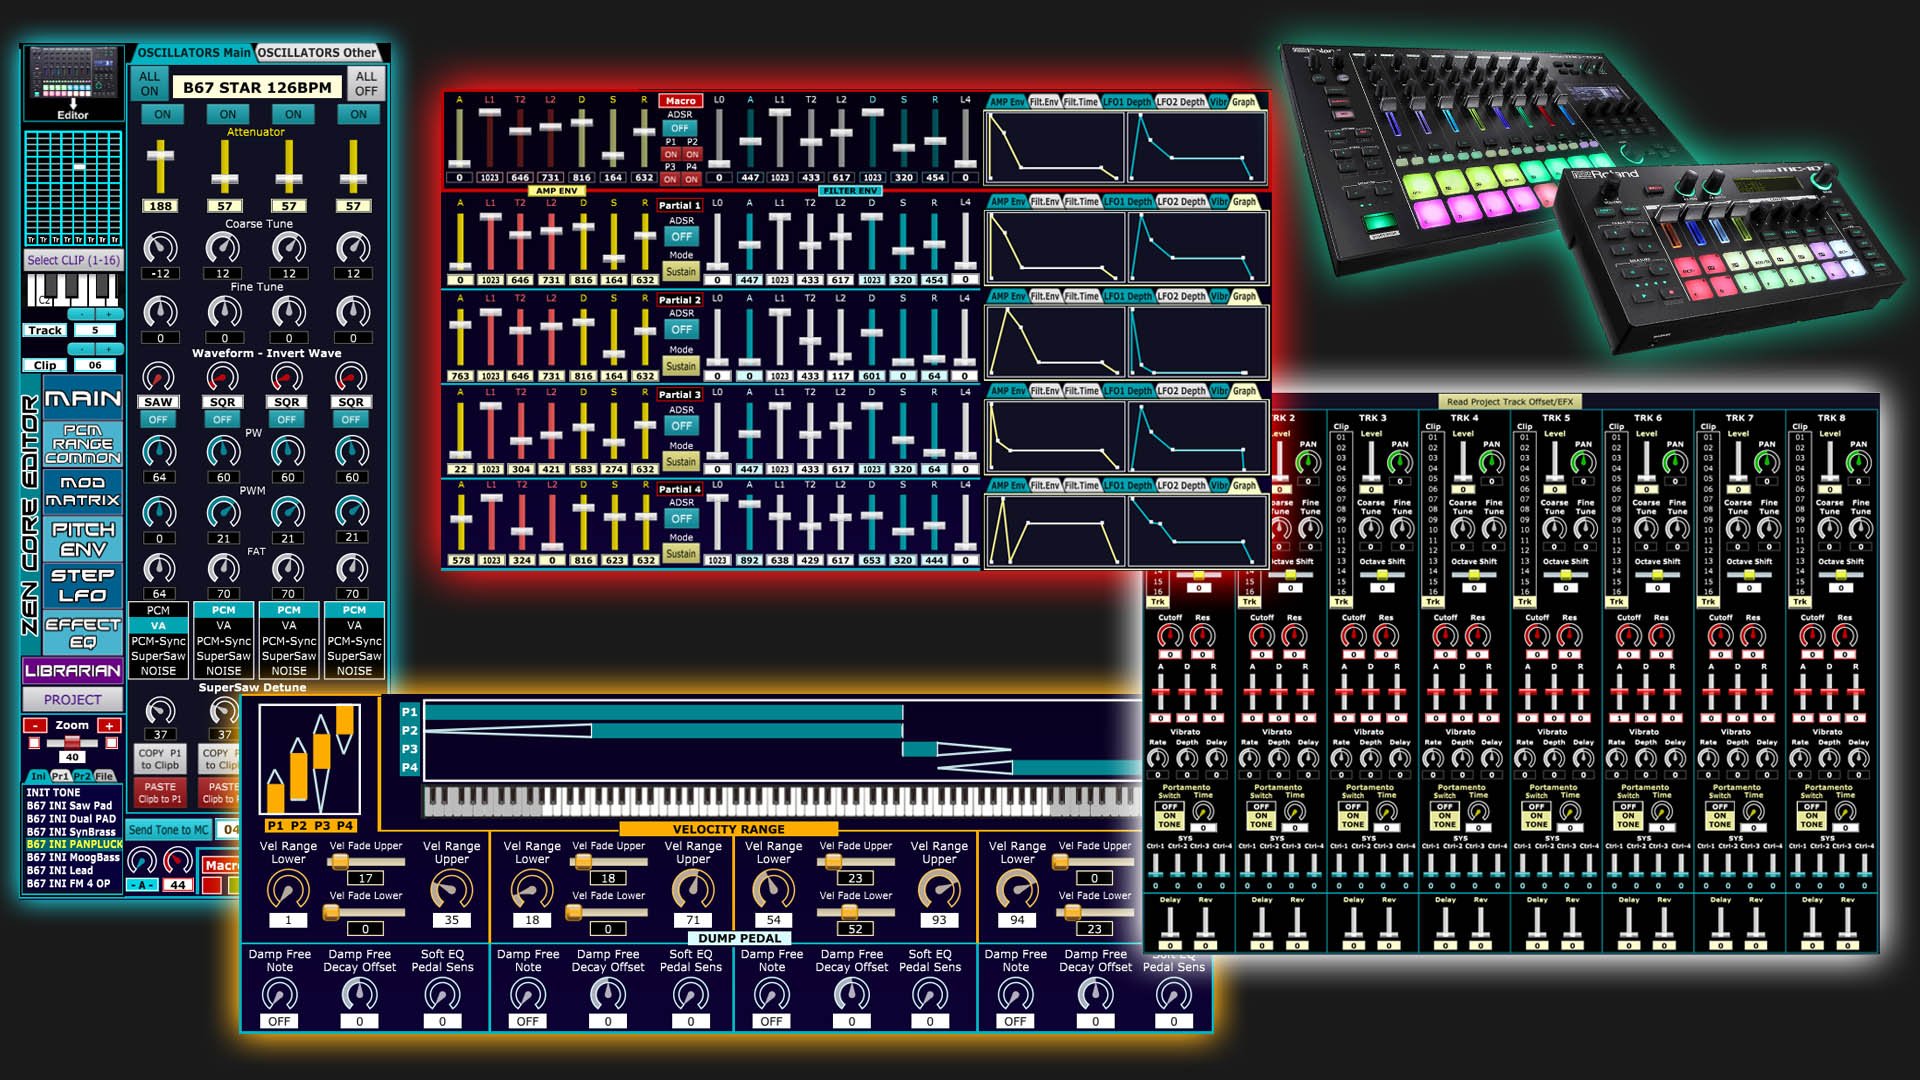Screen dimensions: 1920x1080
Task: Select SuperSaw from oscillator 4 type list
Action: (354, 657)
